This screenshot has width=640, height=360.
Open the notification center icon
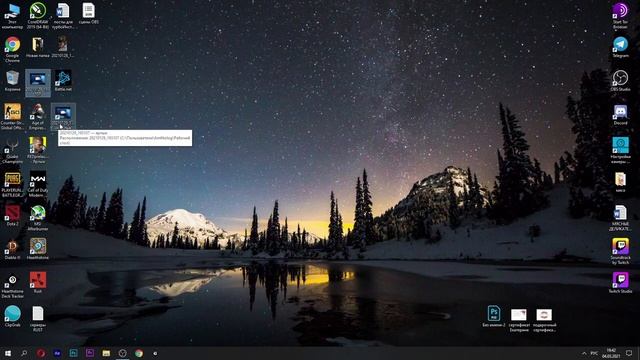[629, 353]
